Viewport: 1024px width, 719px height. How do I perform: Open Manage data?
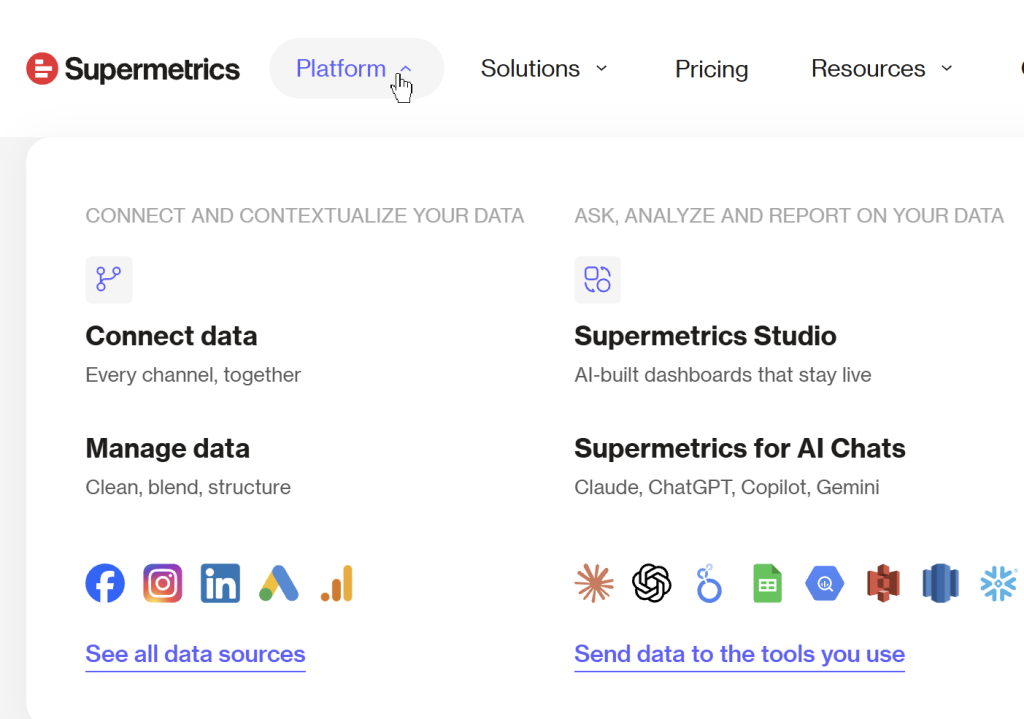[168, 448]
